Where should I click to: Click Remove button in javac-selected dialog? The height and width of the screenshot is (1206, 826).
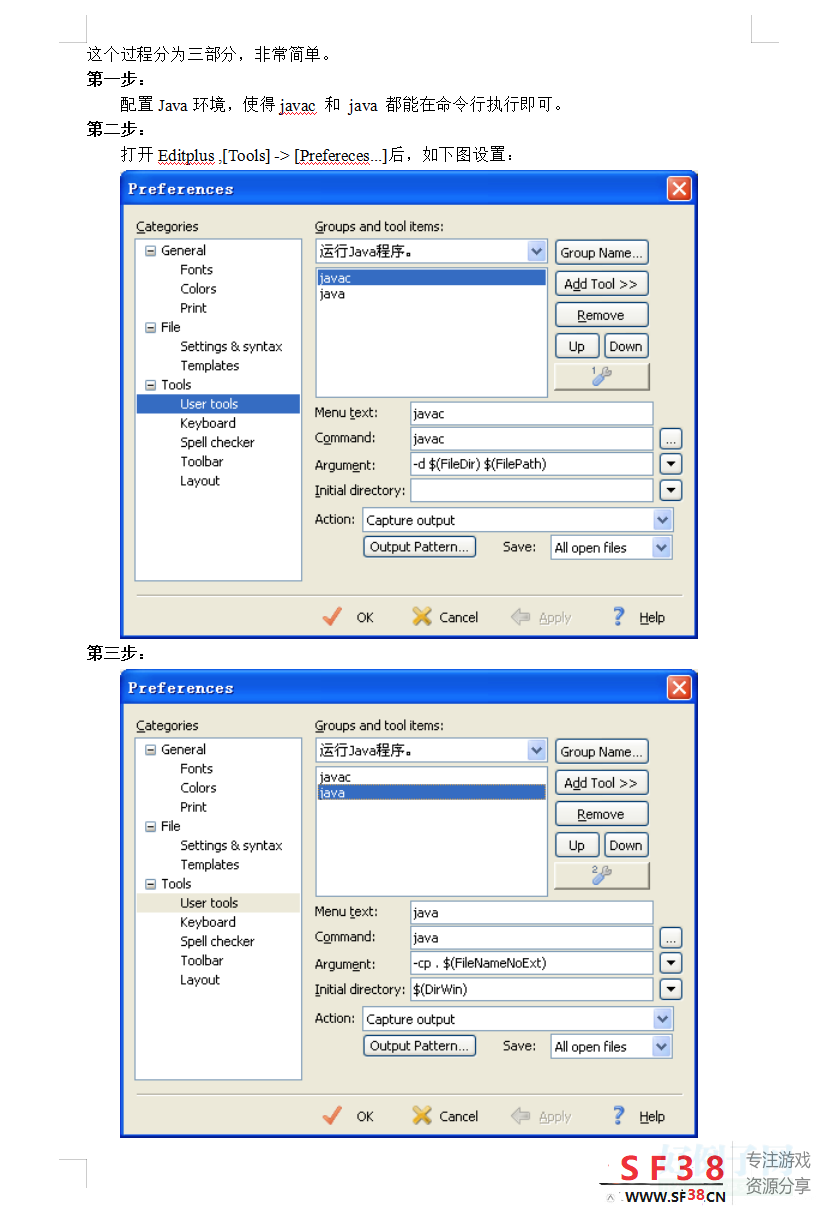pos(601,315)
